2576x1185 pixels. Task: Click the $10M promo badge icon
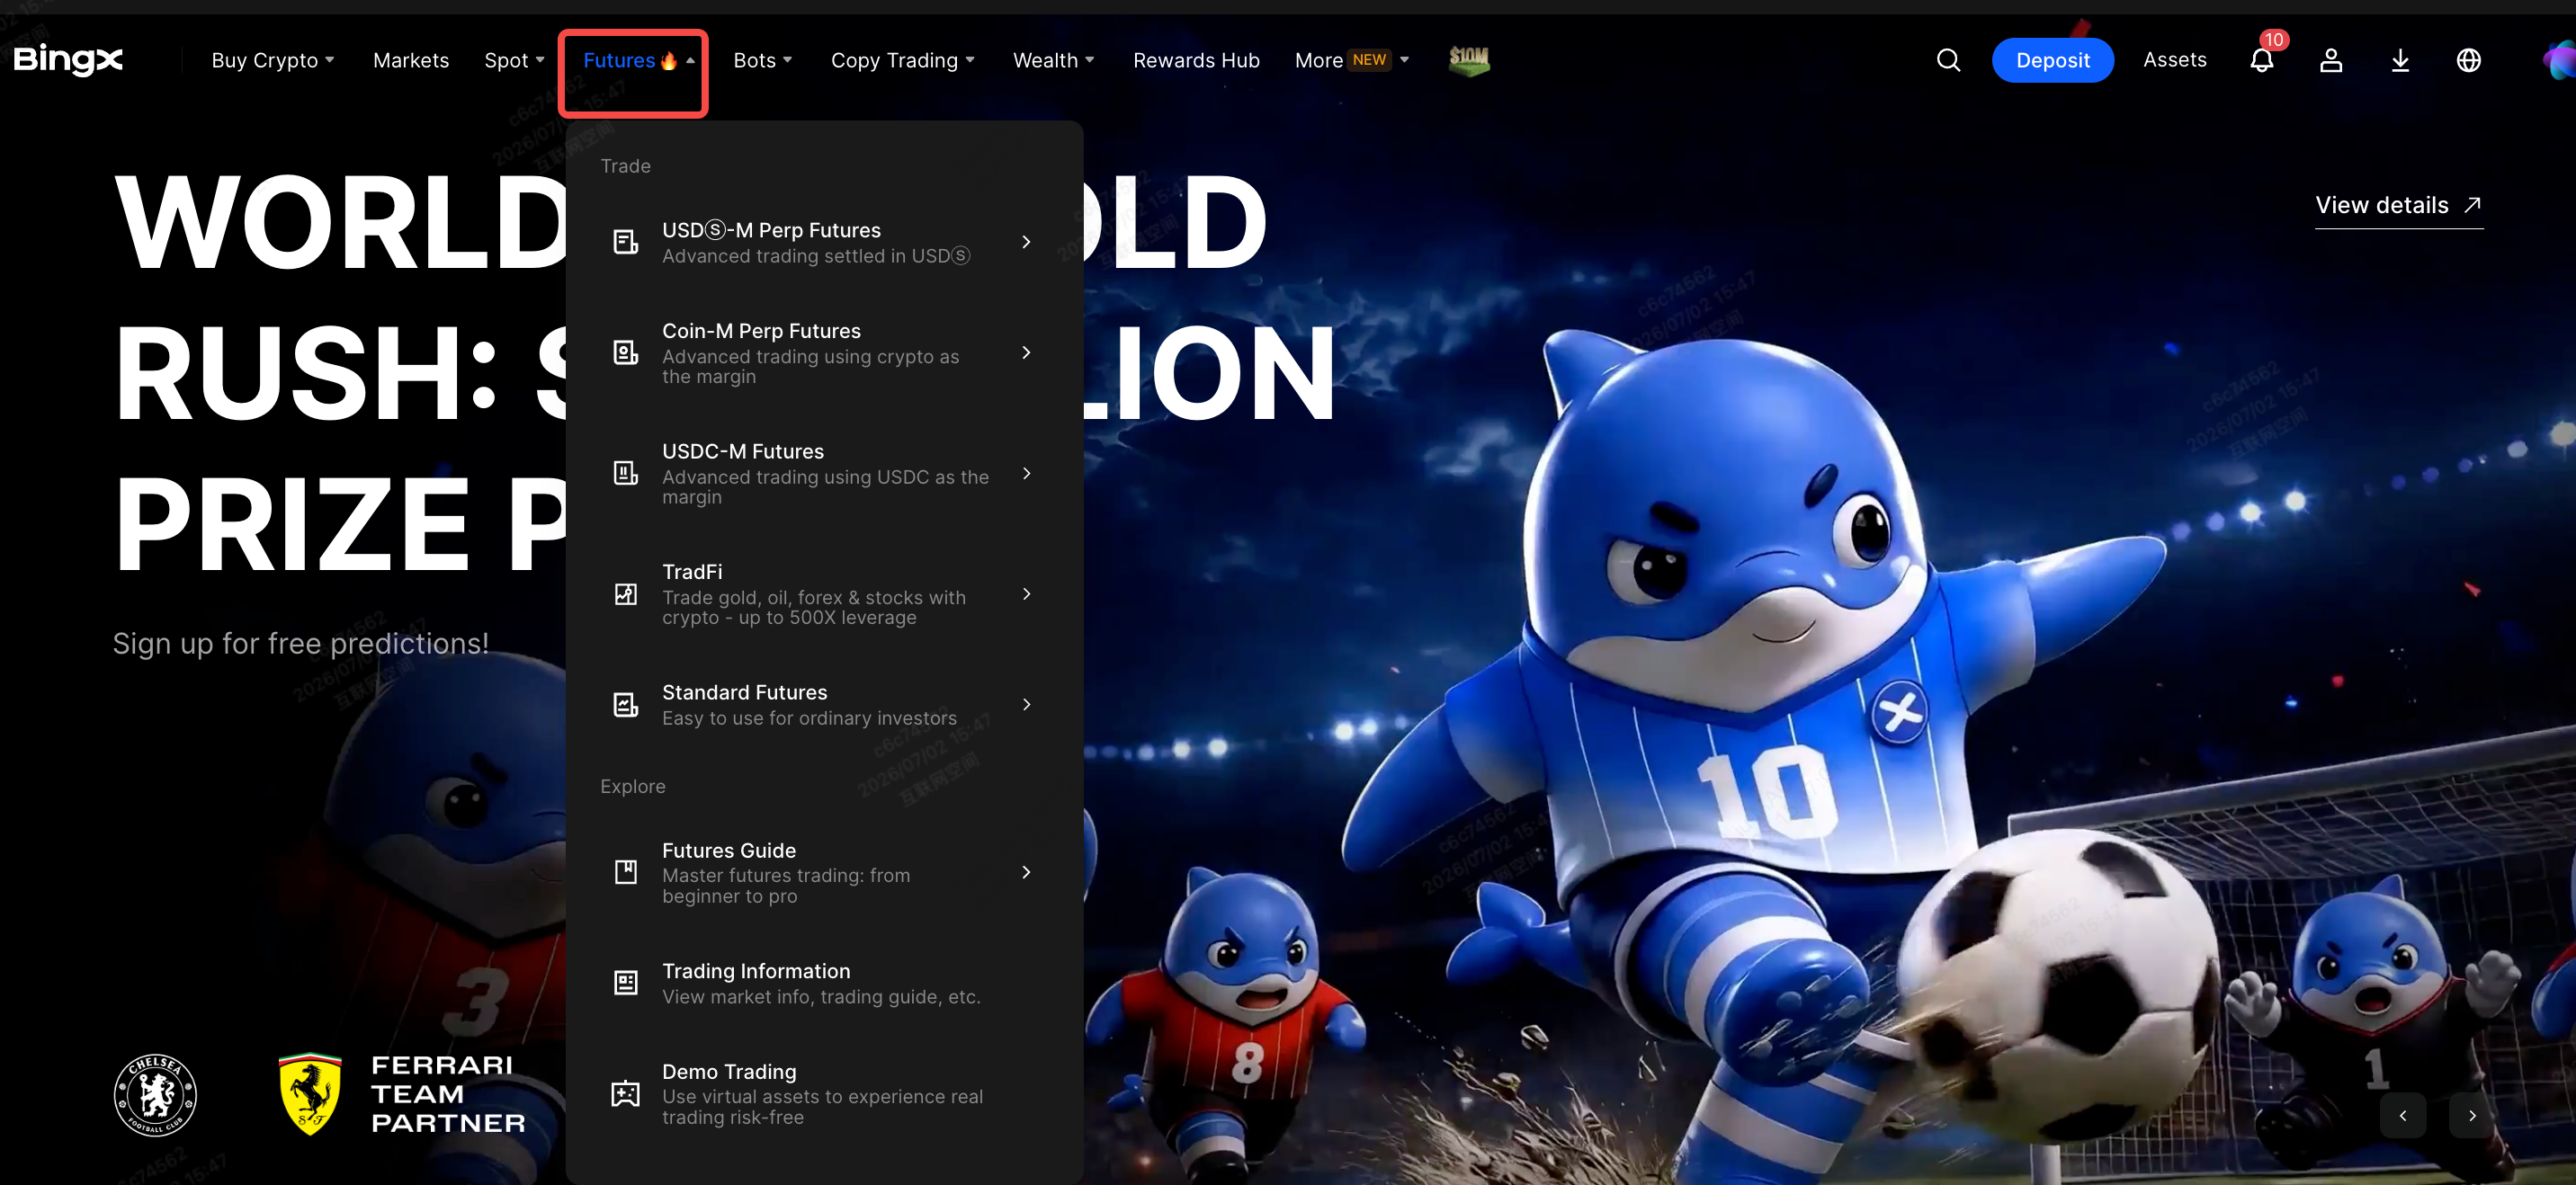[1469, 60]
